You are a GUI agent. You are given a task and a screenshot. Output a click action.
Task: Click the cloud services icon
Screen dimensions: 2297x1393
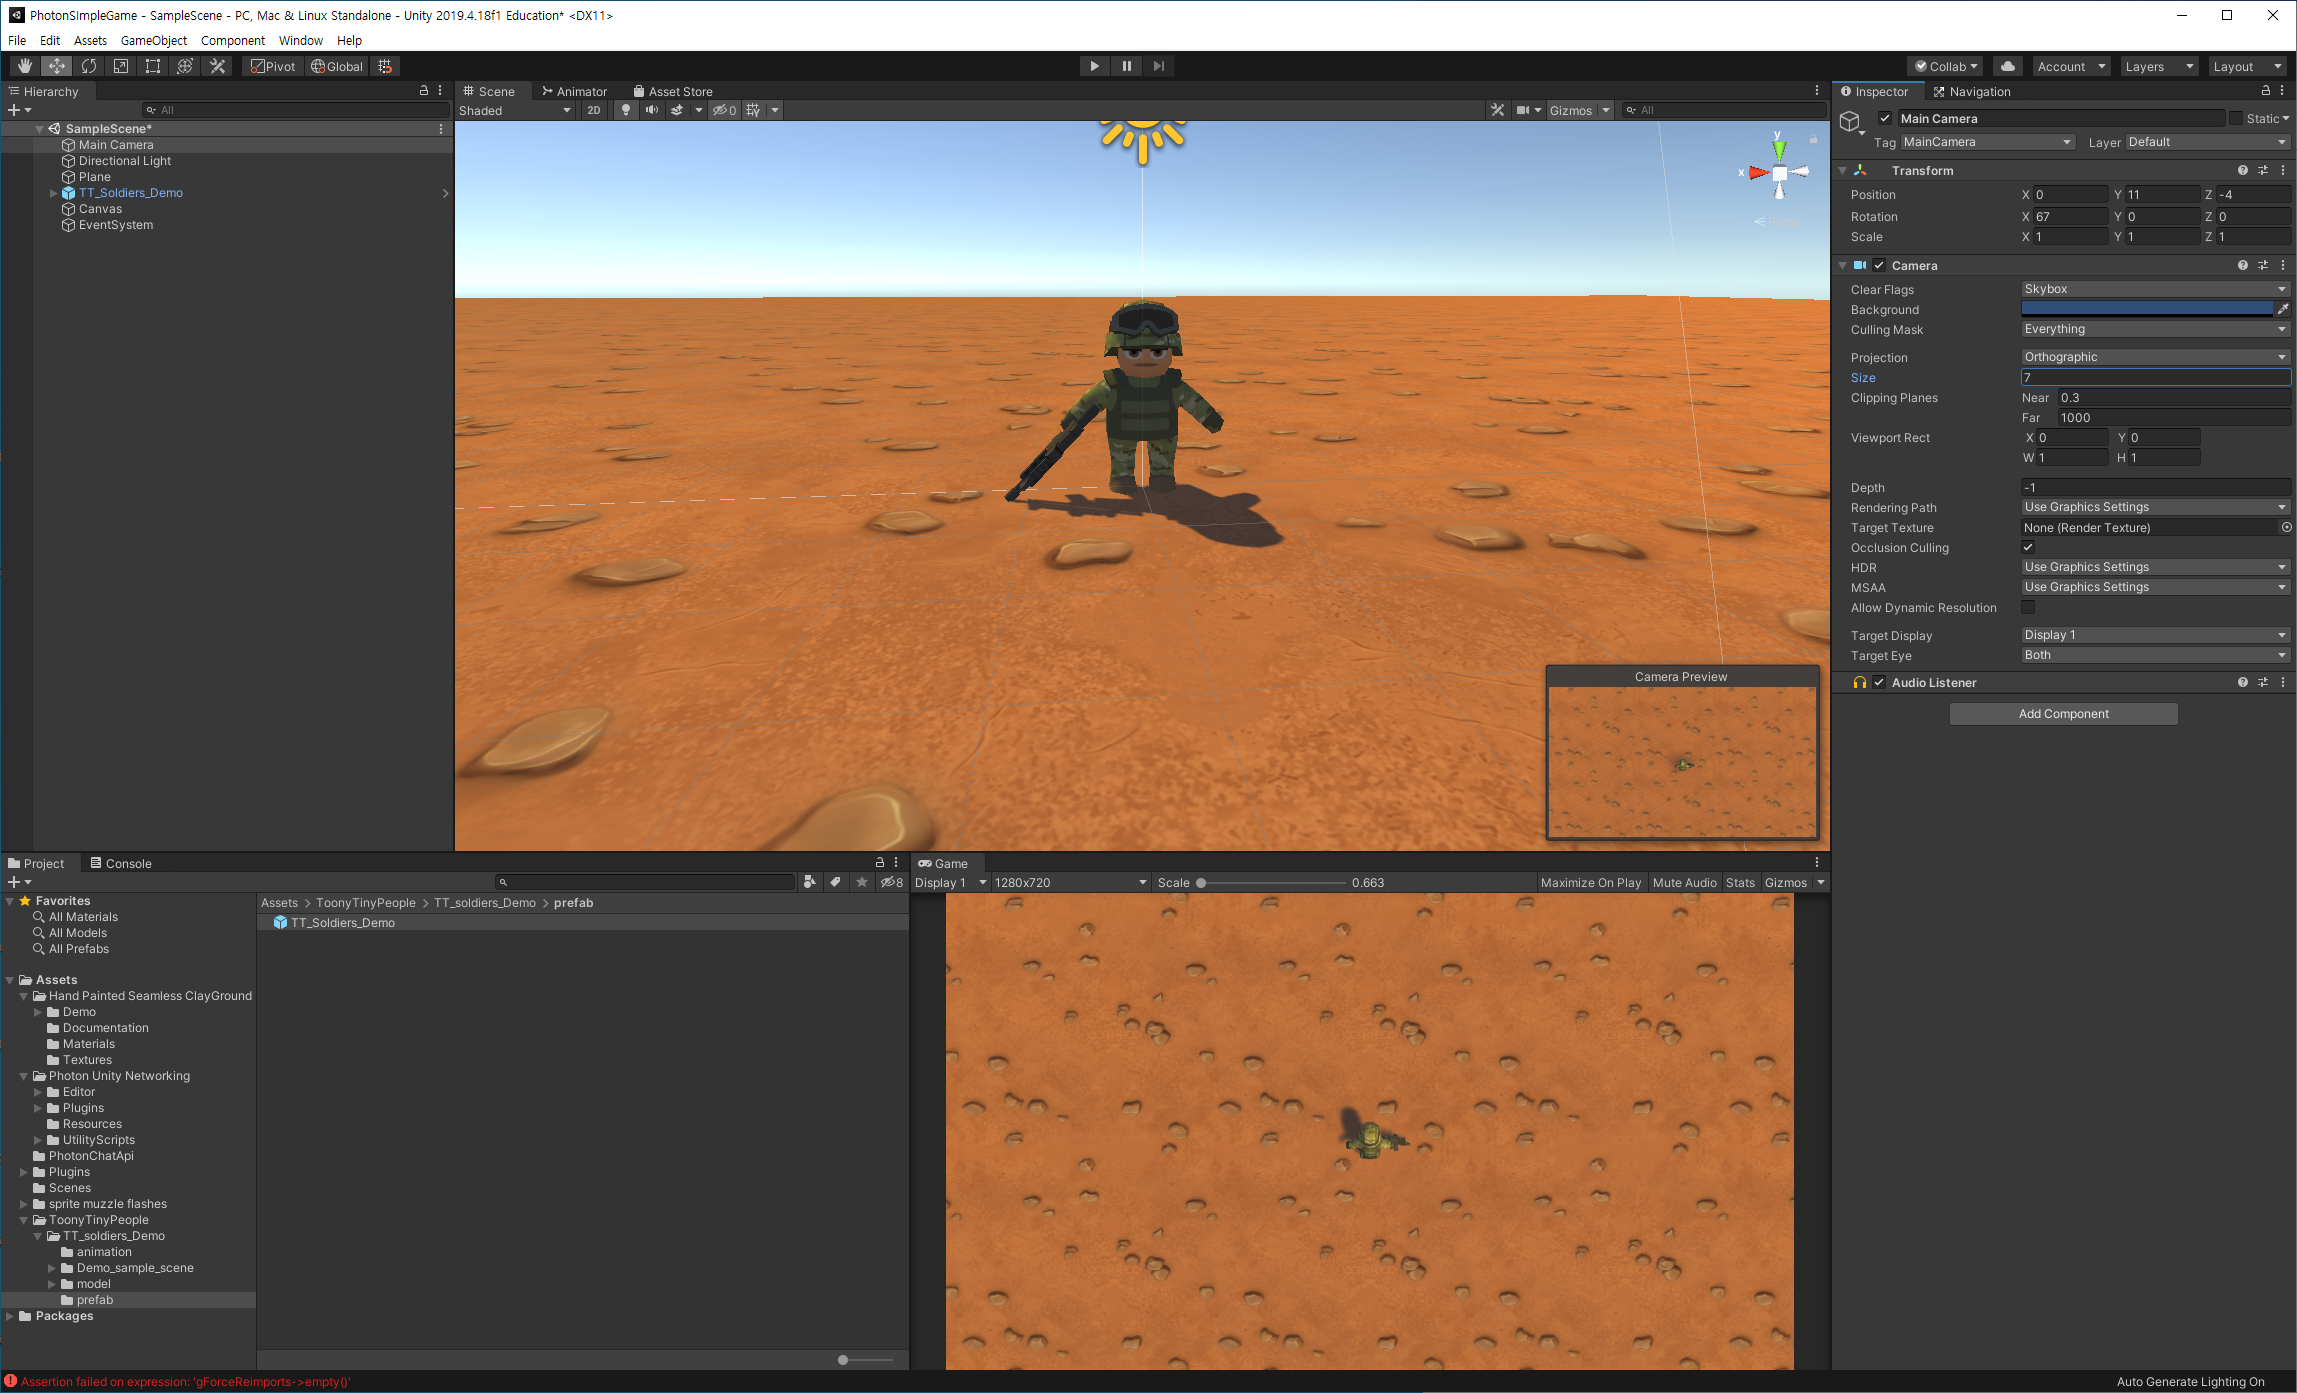click(2007, 66)
